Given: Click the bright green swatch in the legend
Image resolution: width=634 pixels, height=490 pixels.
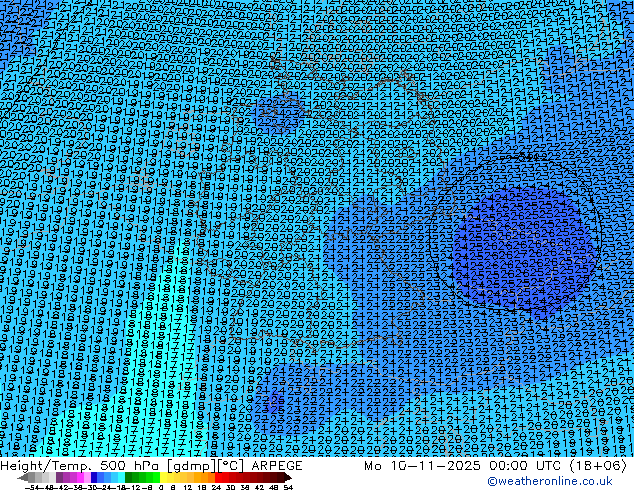Looking at the screenshot, I should tap(156, 477).
